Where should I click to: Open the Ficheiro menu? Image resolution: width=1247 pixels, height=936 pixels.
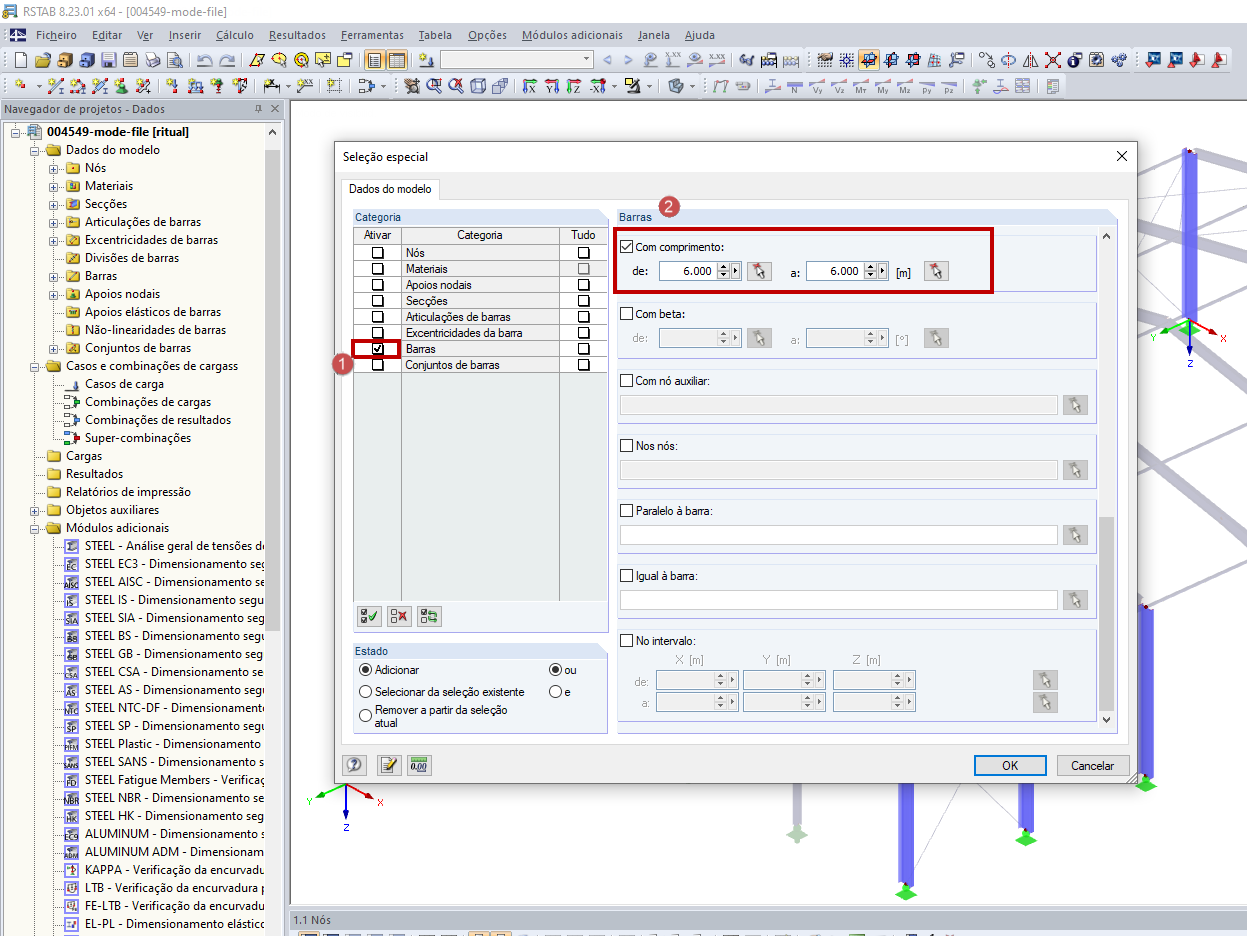click(x=56, y=35)
